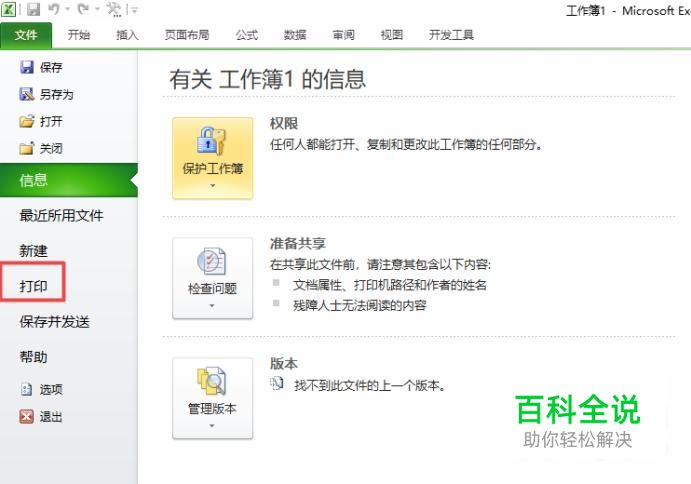Expand the 检查问题 dropdown arrow
This screenshot has height=484, width=691.
coord(212,306)
